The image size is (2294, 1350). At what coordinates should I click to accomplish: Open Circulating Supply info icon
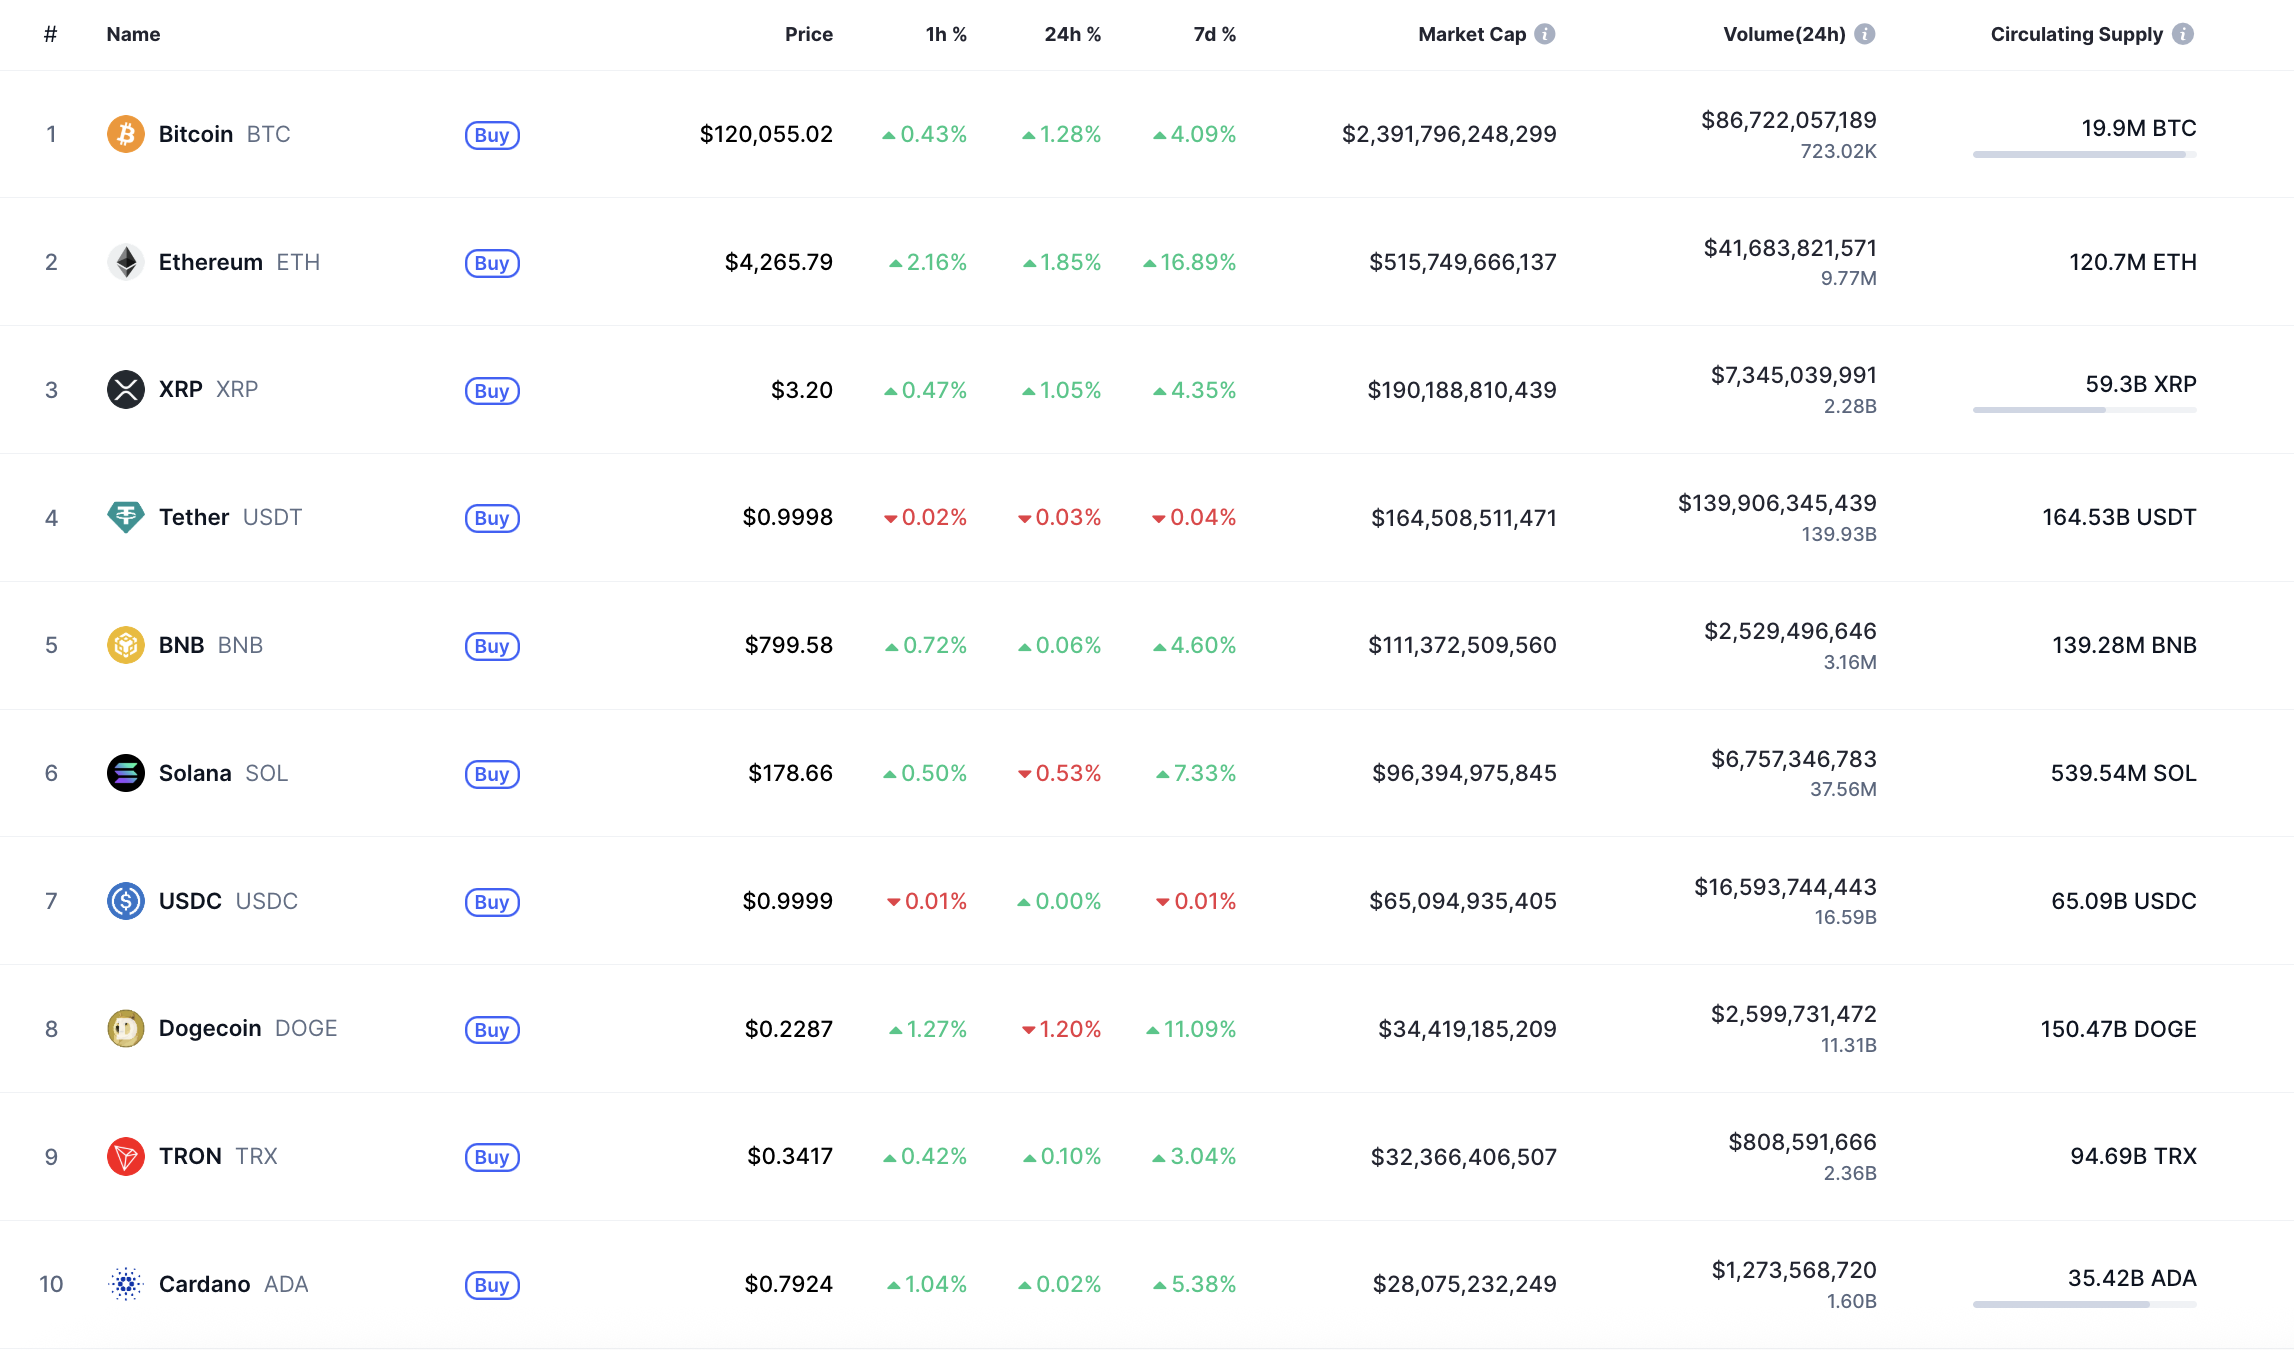click(2183, 34)
